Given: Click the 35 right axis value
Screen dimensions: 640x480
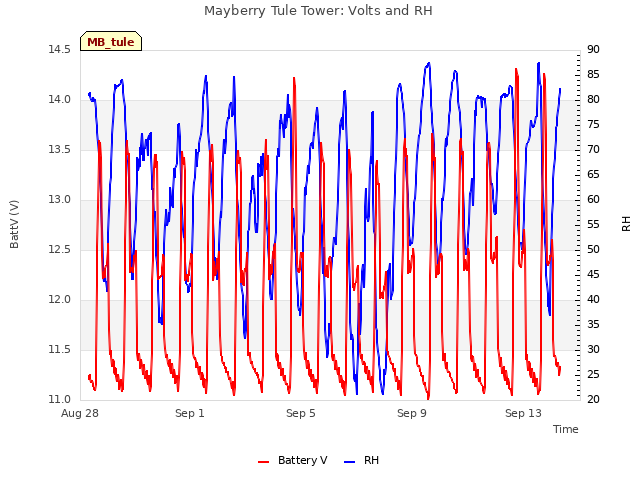Looking at the screenshot, I should click(x=593, y=324).
